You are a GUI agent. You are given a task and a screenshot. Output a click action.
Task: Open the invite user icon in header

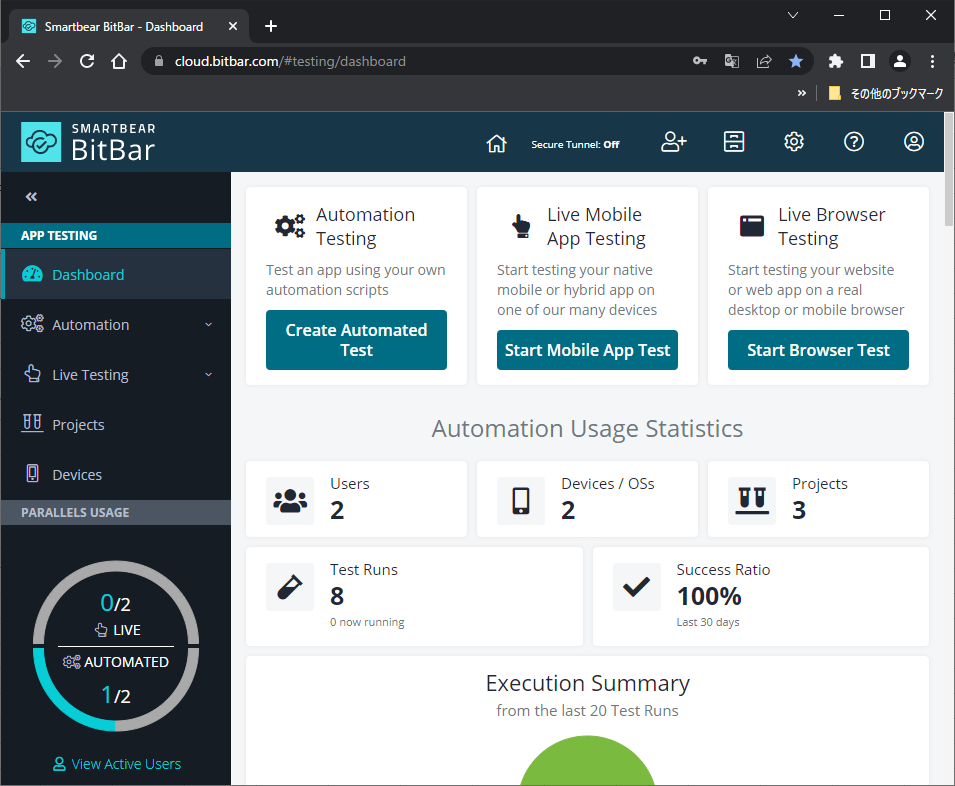coord(674,142)
